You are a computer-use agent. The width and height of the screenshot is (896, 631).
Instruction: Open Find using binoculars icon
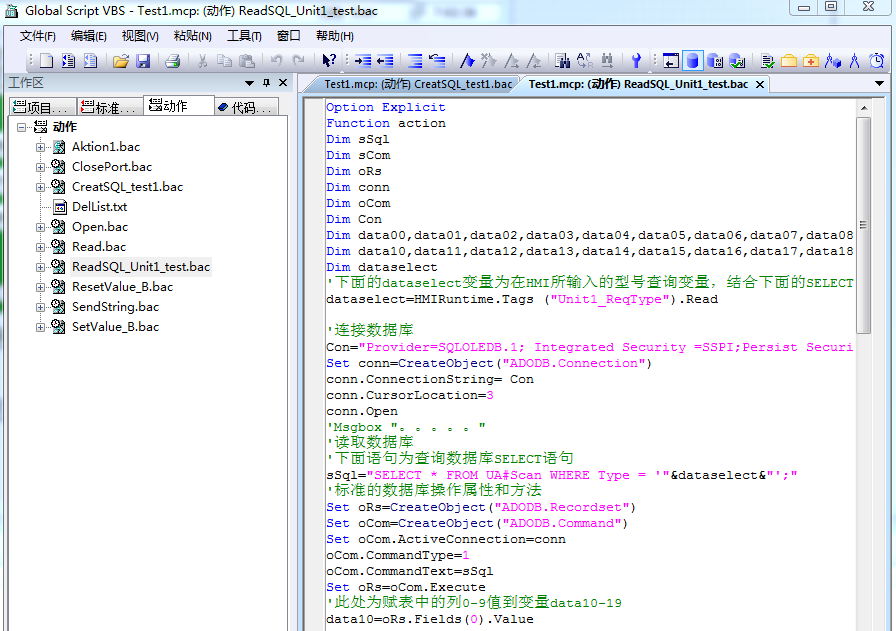pyautogui.click(x=562, y=61)
